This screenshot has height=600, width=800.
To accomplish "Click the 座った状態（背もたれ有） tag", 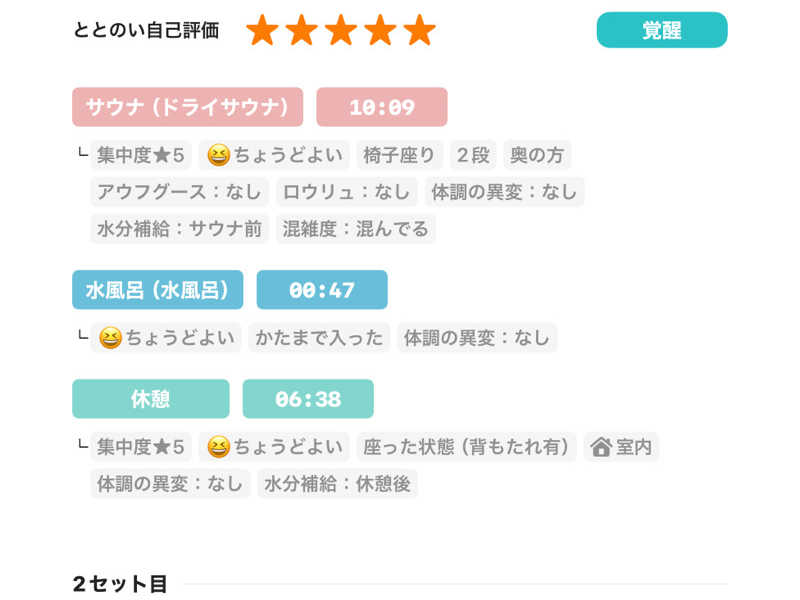I will [x=480, y=447].
